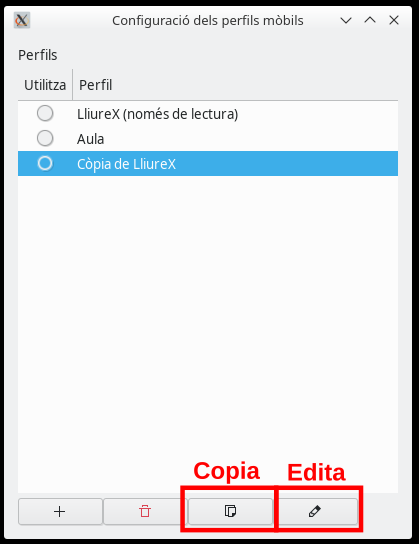The image size is (419, 544).
Task: Edit selected profile with pencil icon
Action: [x=315, y=511]
